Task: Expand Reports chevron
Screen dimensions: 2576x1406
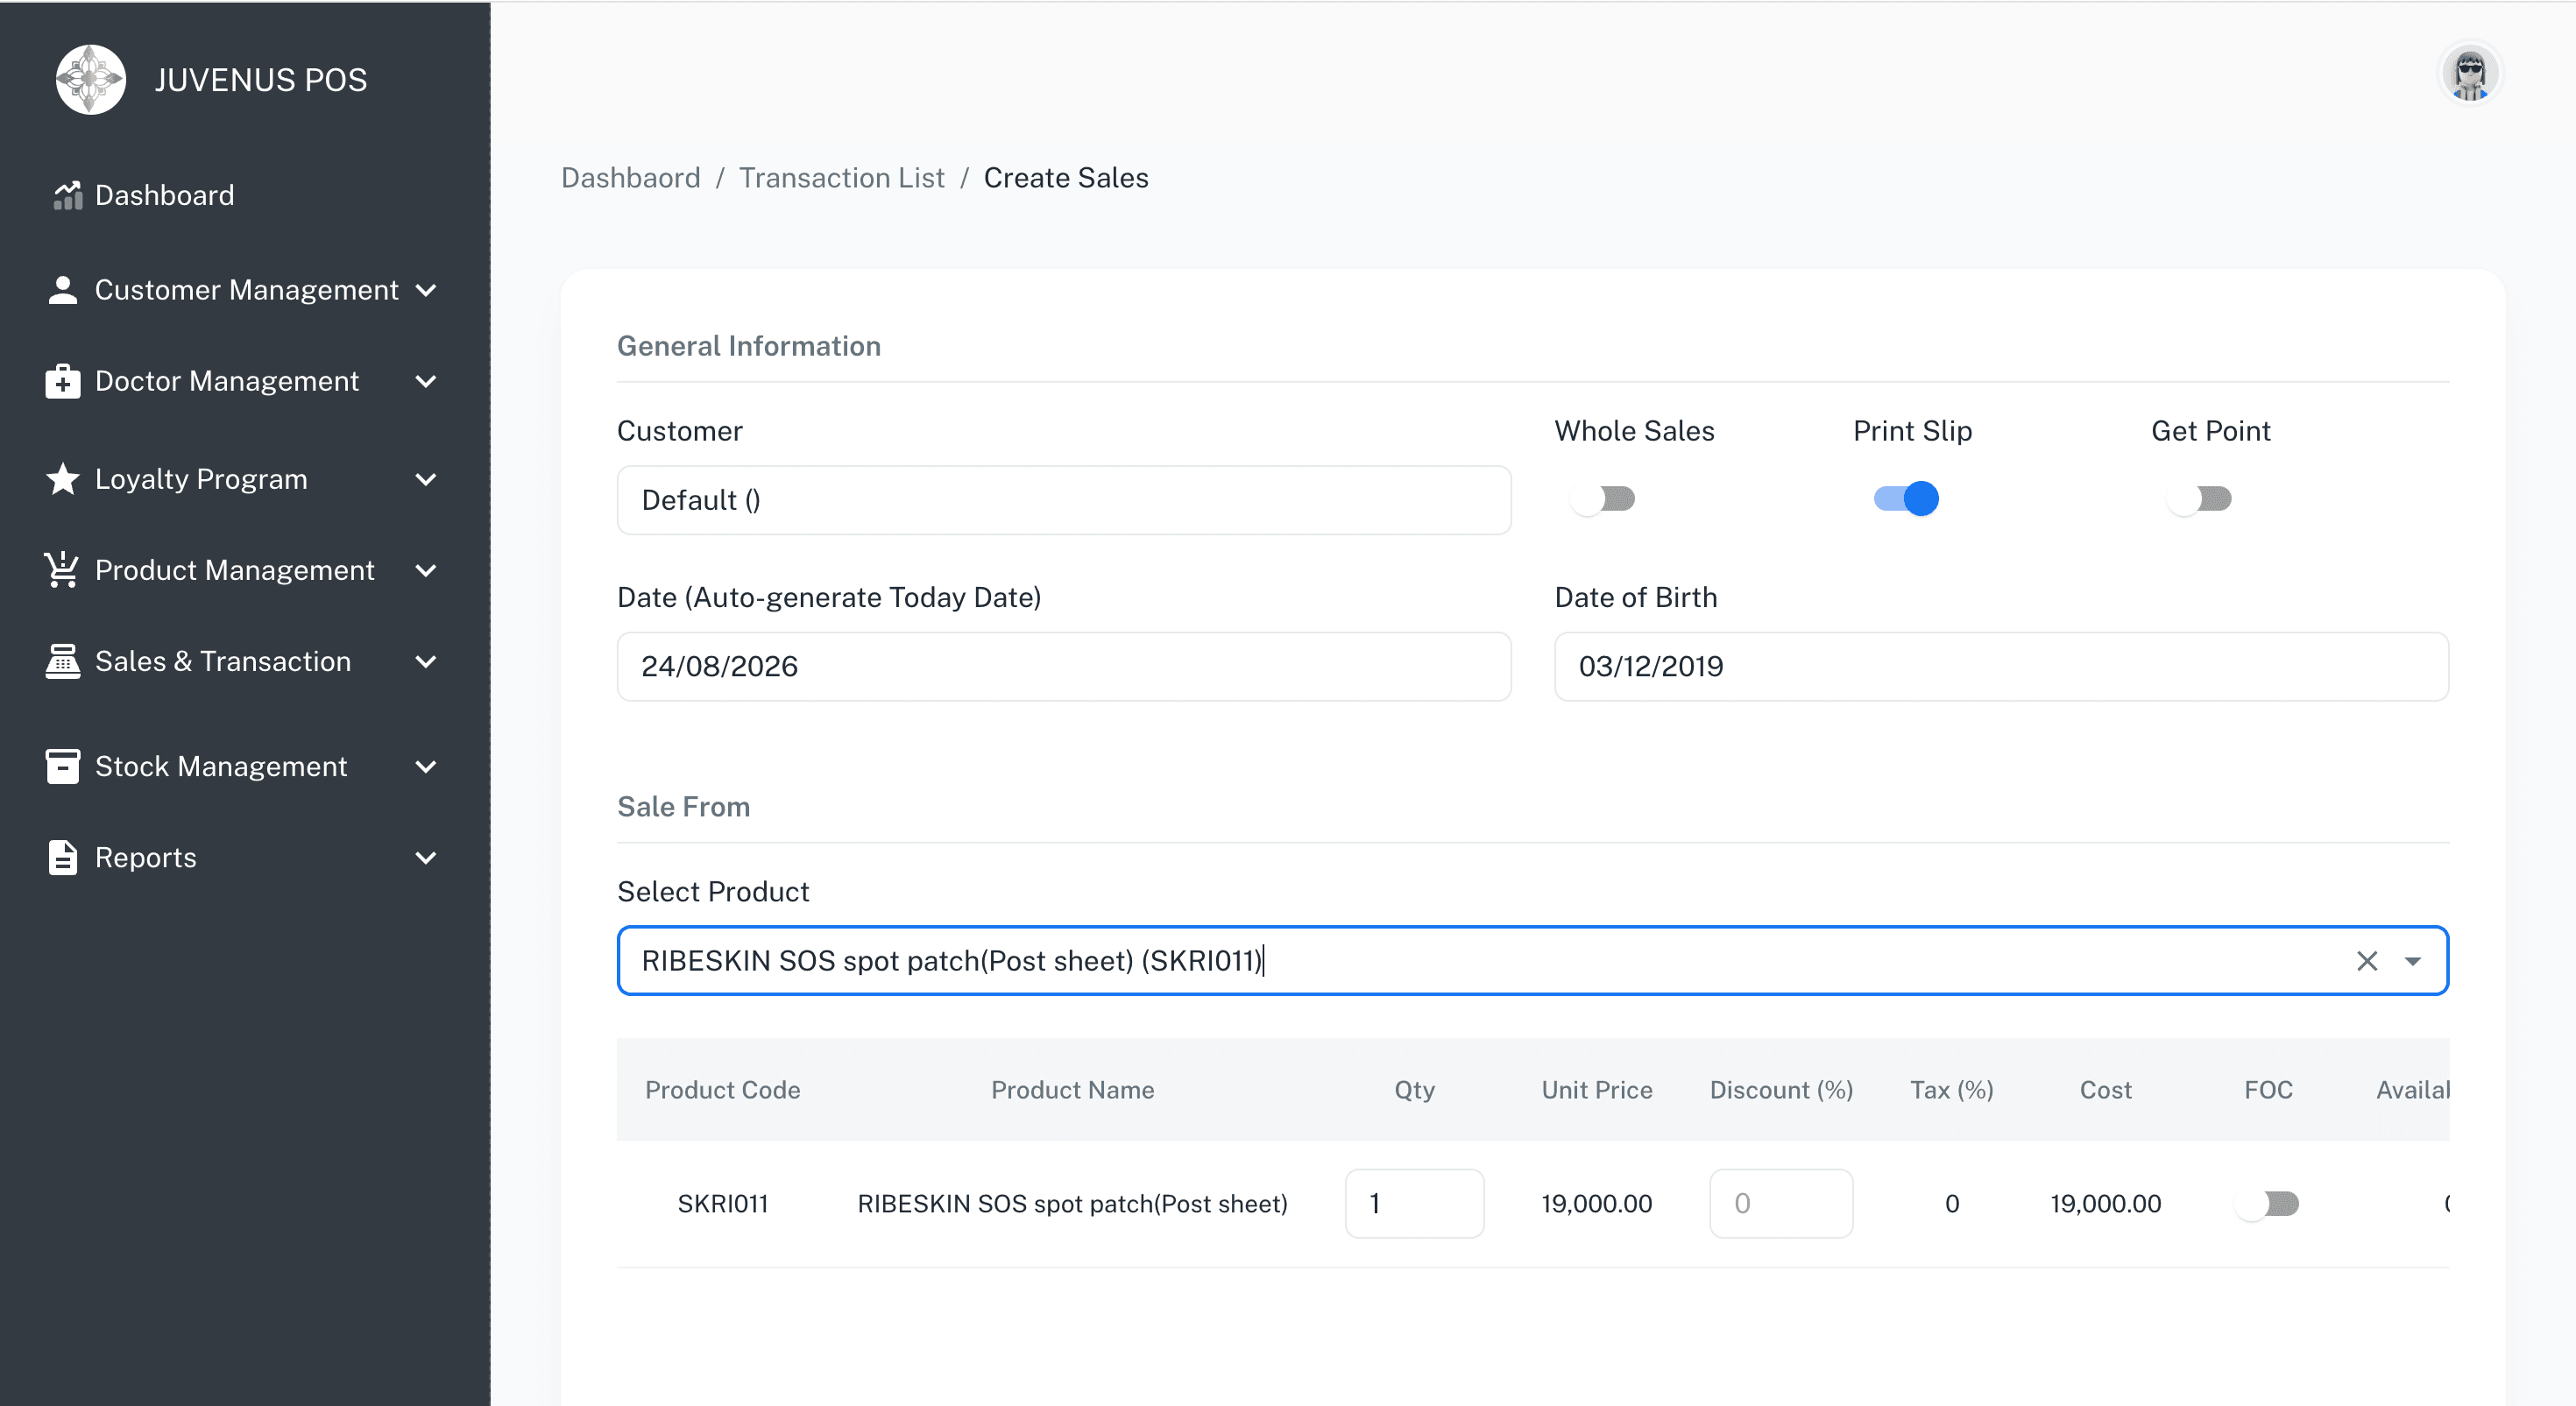Action: pos(426,857)
